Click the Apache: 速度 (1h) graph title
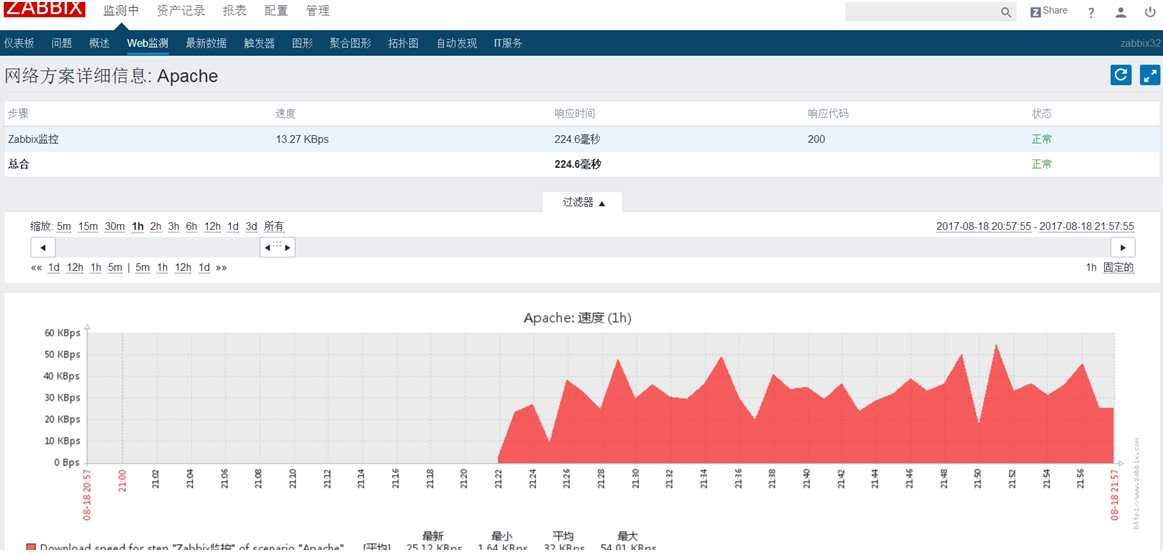The image size is (1163, 556). pyautogui.click(x=577, y=318)
